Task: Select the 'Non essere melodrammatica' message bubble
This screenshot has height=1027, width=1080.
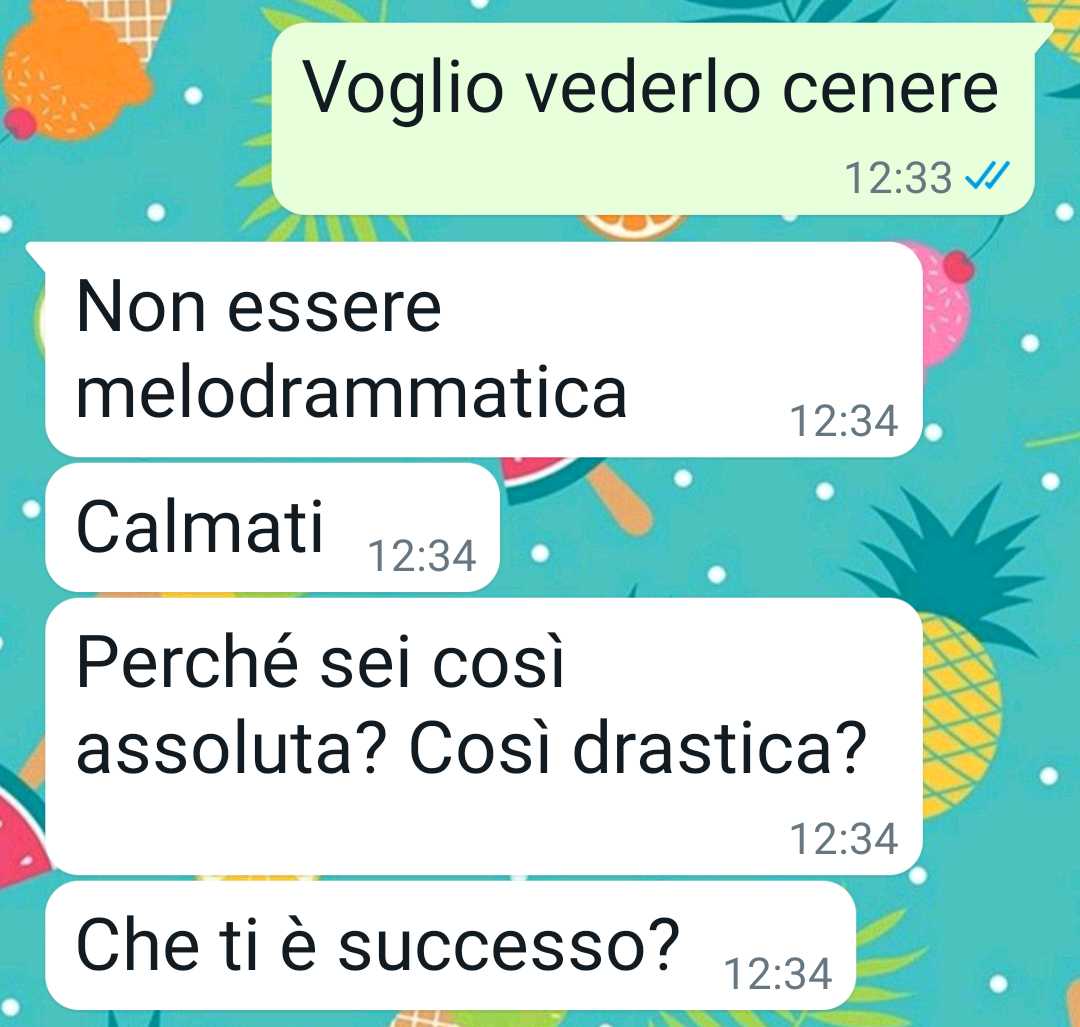Action: [x=484, y=349]
